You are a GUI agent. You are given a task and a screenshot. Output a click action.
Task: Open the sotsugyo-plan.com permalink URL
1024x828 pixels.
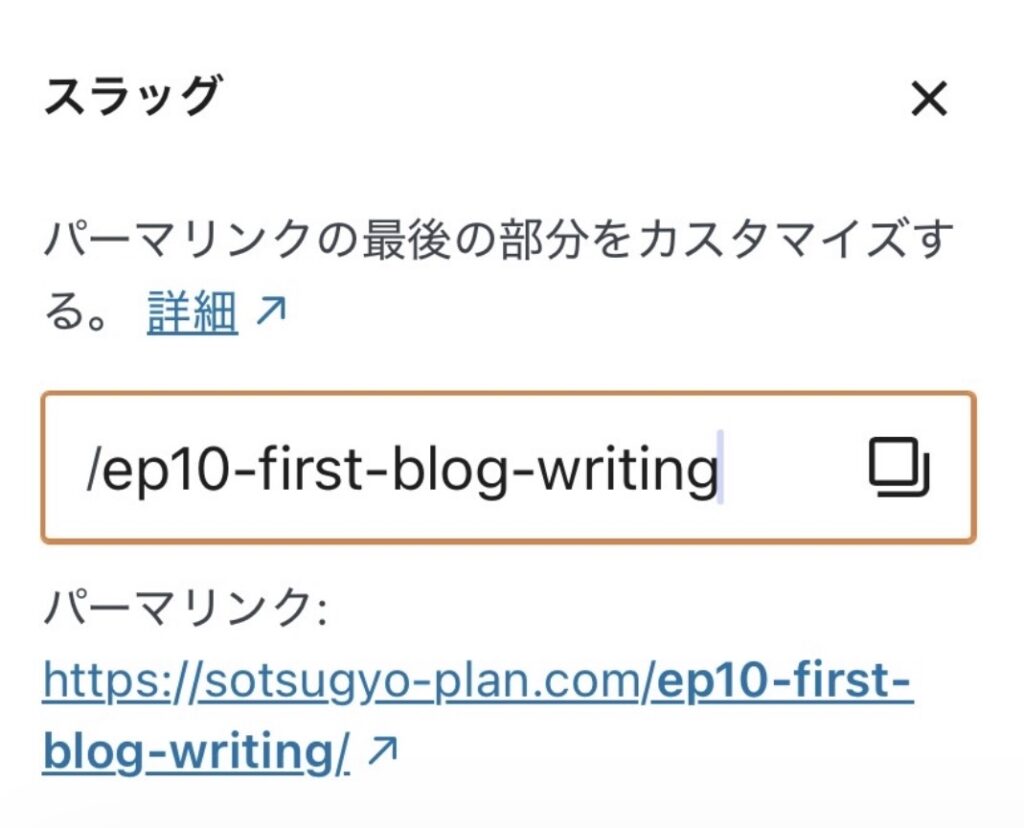coord(477,716)
